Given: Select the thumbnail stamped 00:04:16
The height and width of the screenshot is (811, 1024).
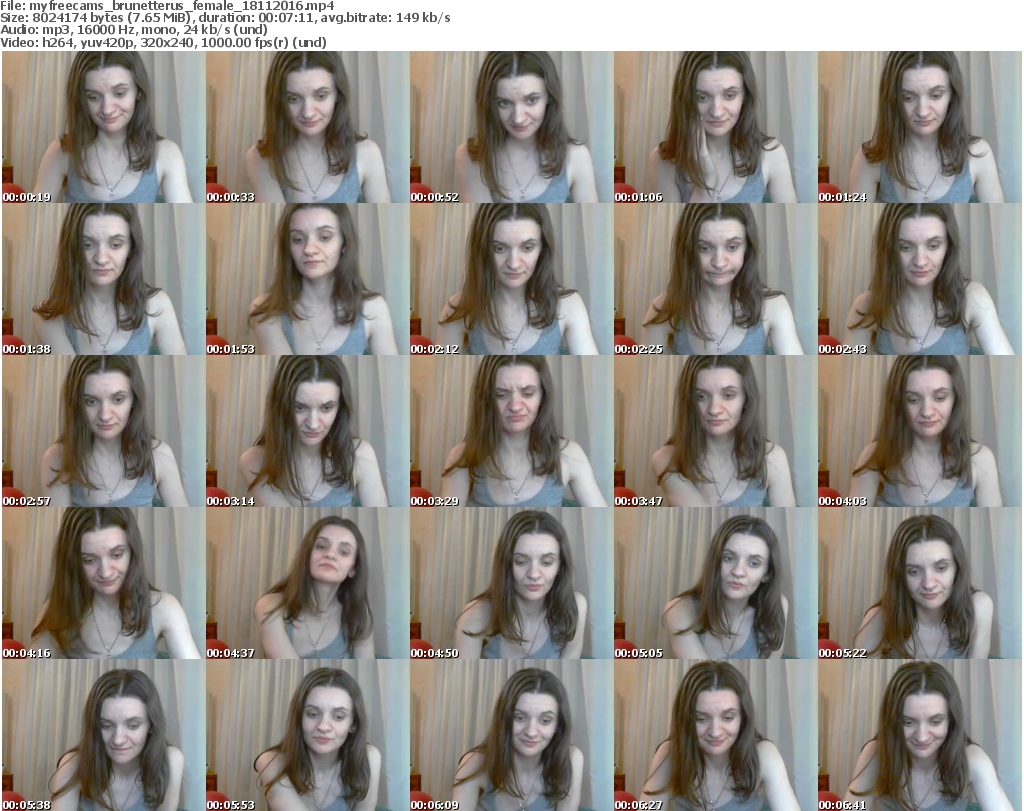Looking at the screenshot, I should click(104, 583).
